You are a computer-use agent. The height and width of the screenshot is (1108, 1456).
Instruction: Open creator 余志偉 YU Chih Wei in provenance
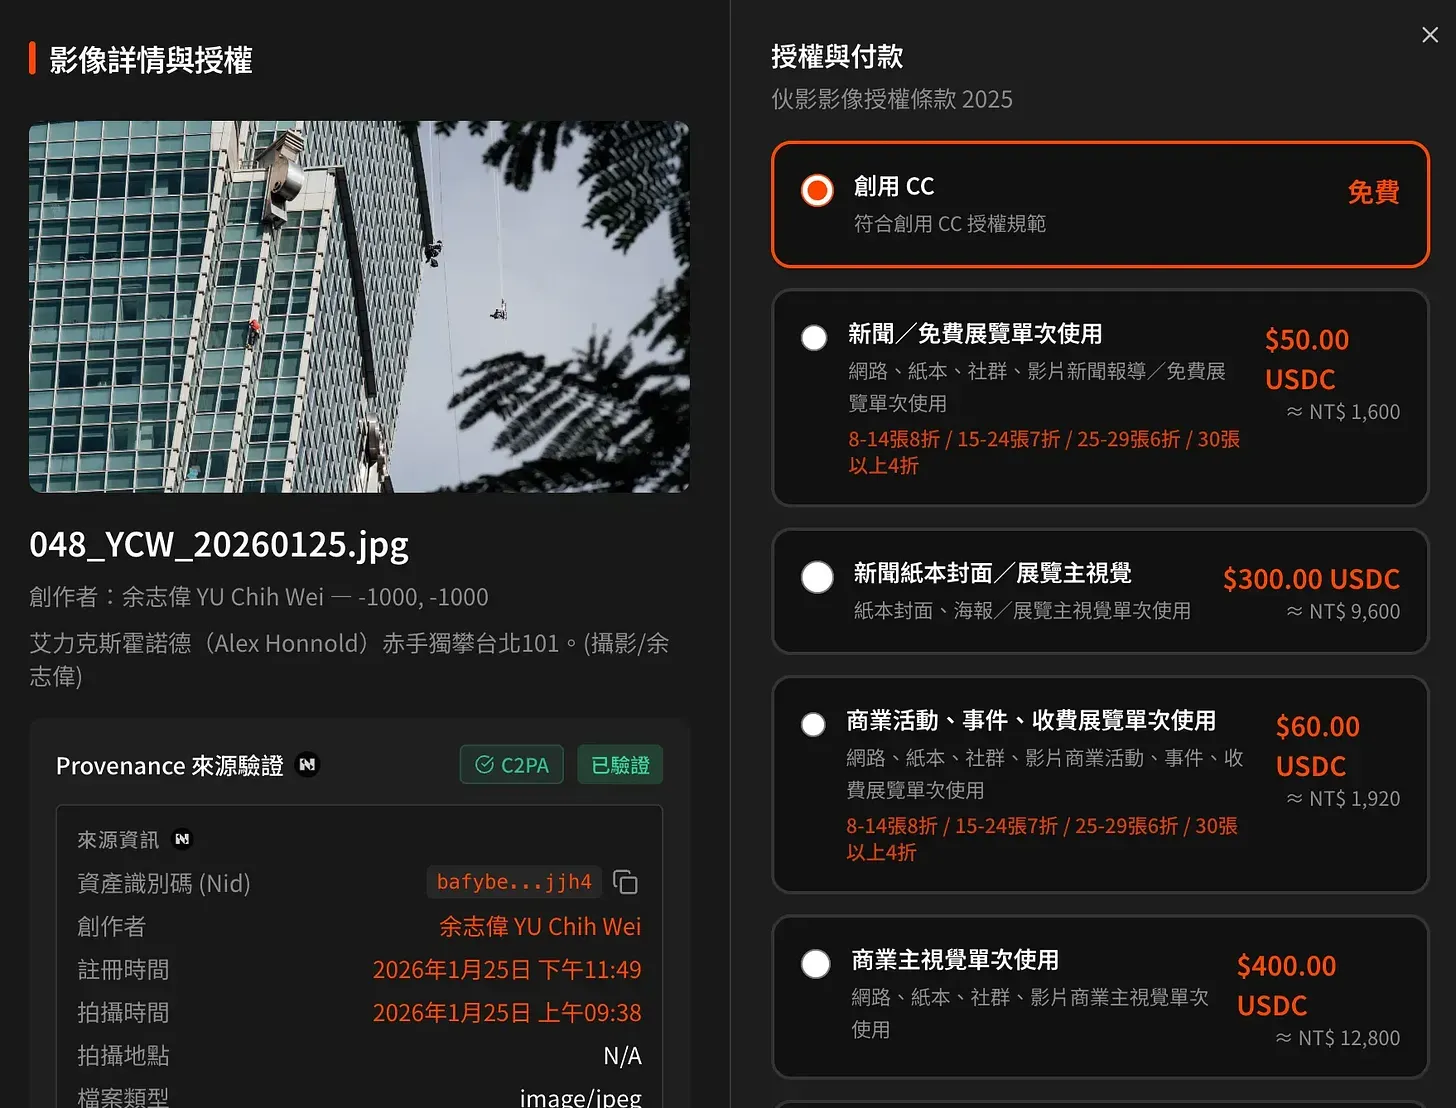point(540,927)
